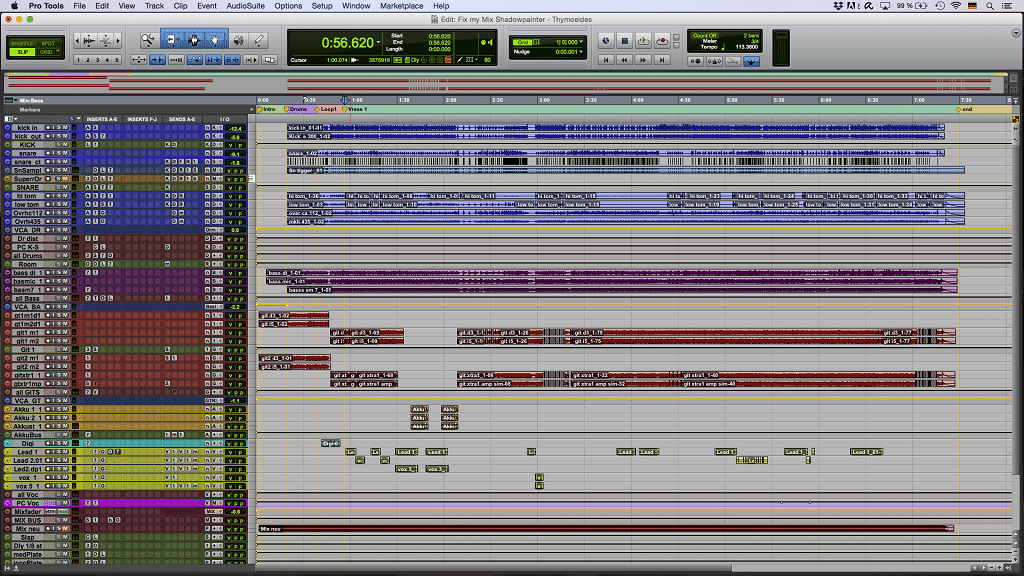The height and width of the screenshot is (576, 1024).
Task: Click the horizontal zoom in arrow
Action: click(118, 40)
